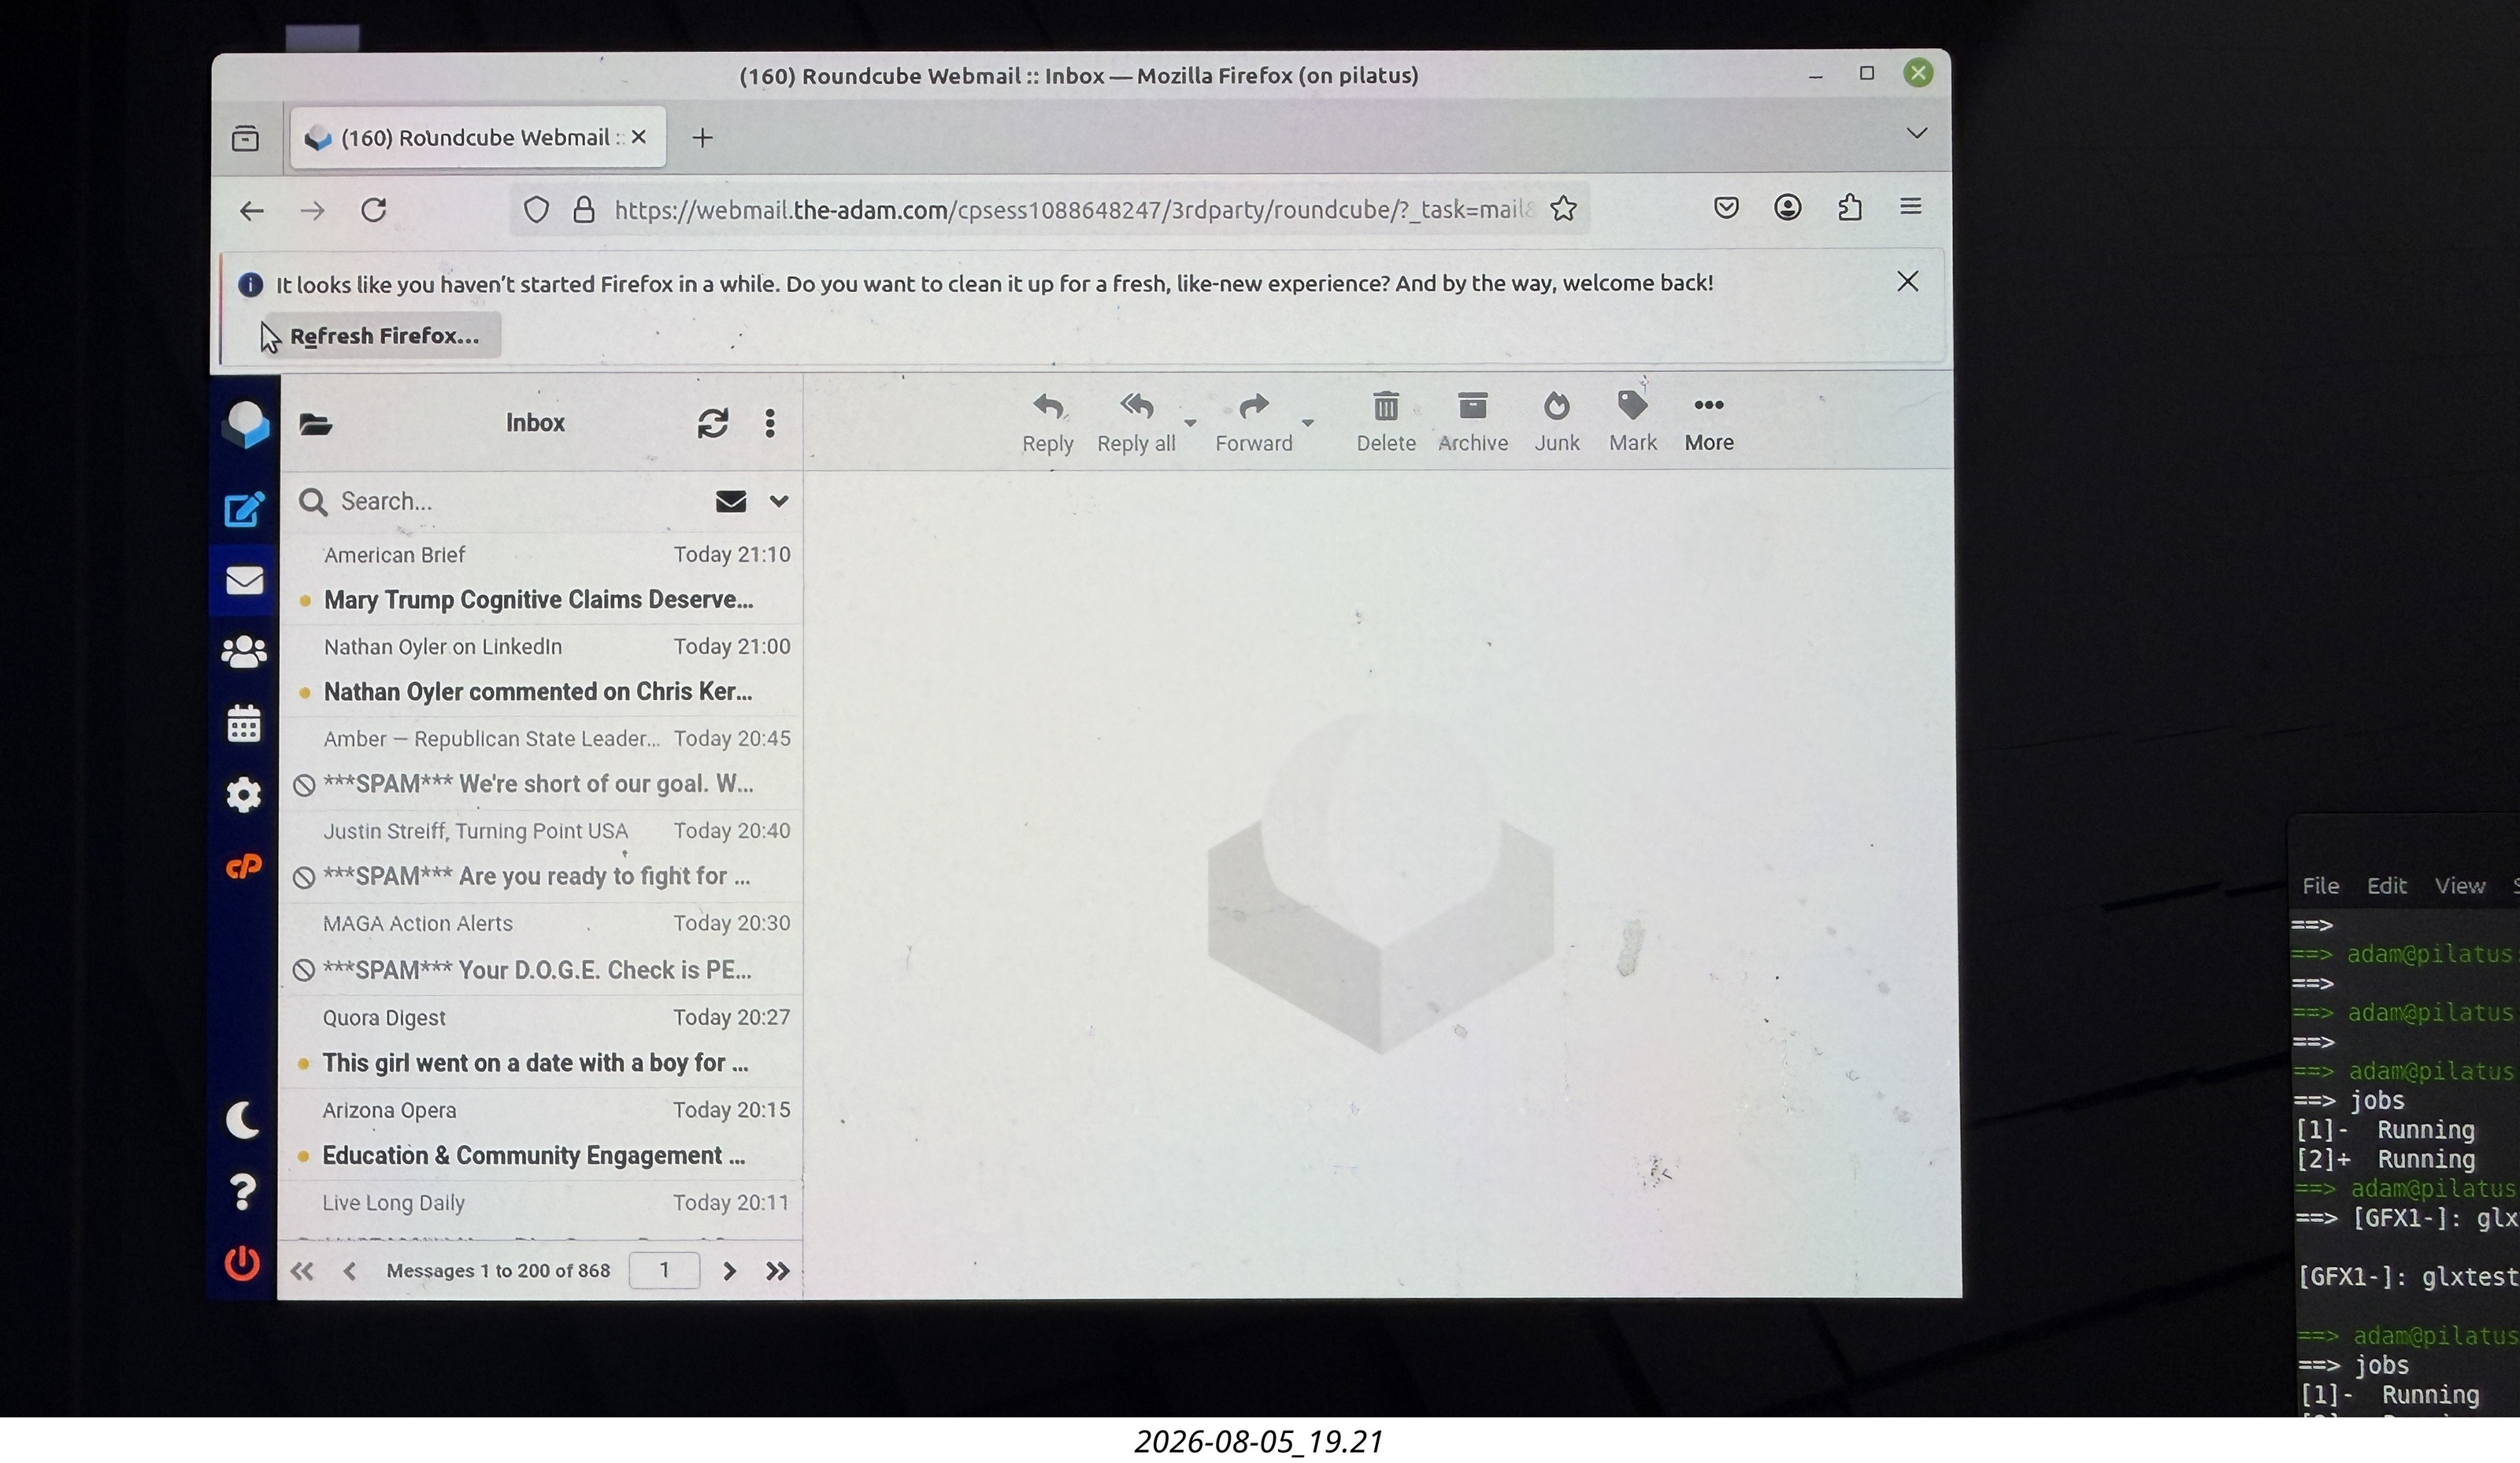Open the MAGA Action Alerts D.O.G.E. message
The width and height of the screenshot is (2520, 1463).
[x=541, y=948]
